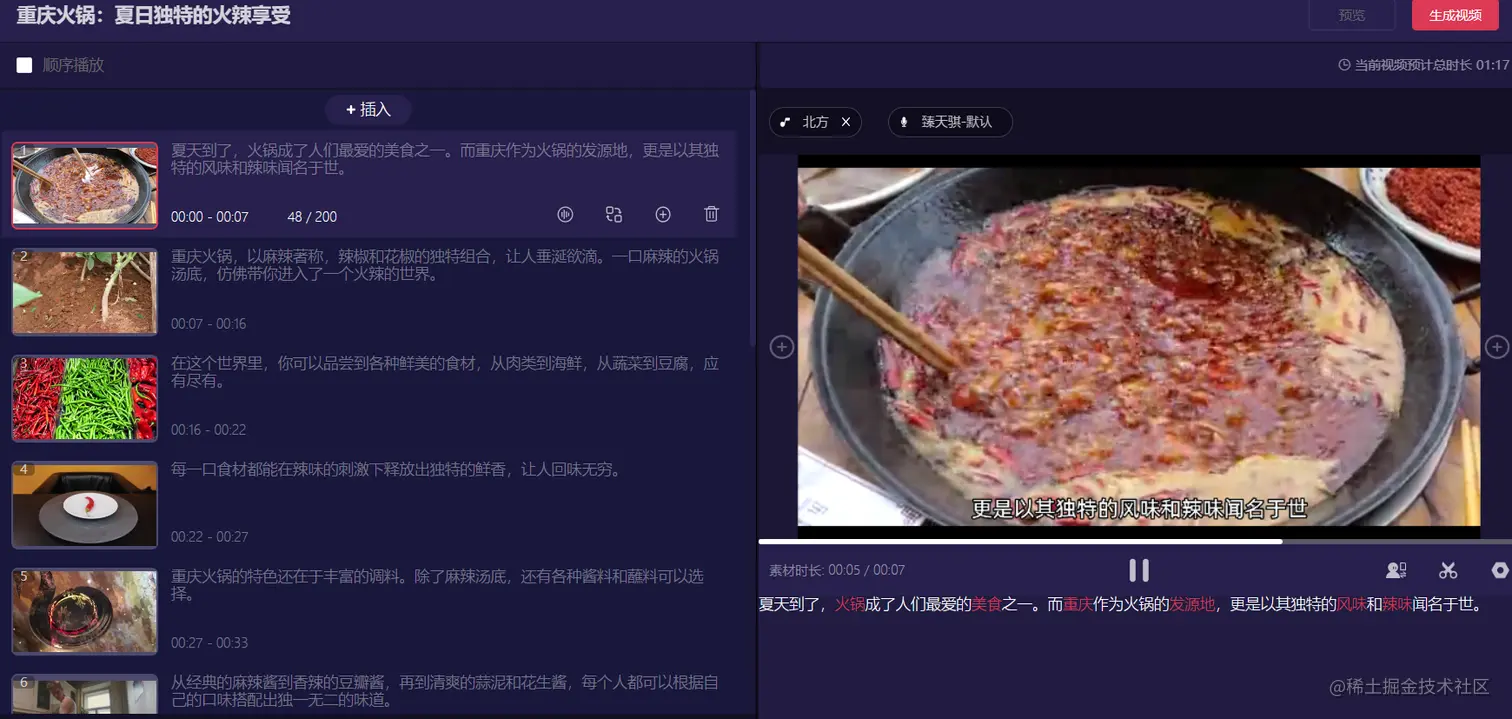Select scene 1 hotpot thumbnail
Viewport: 1512px width, 719px height.
tap(85, 185)
